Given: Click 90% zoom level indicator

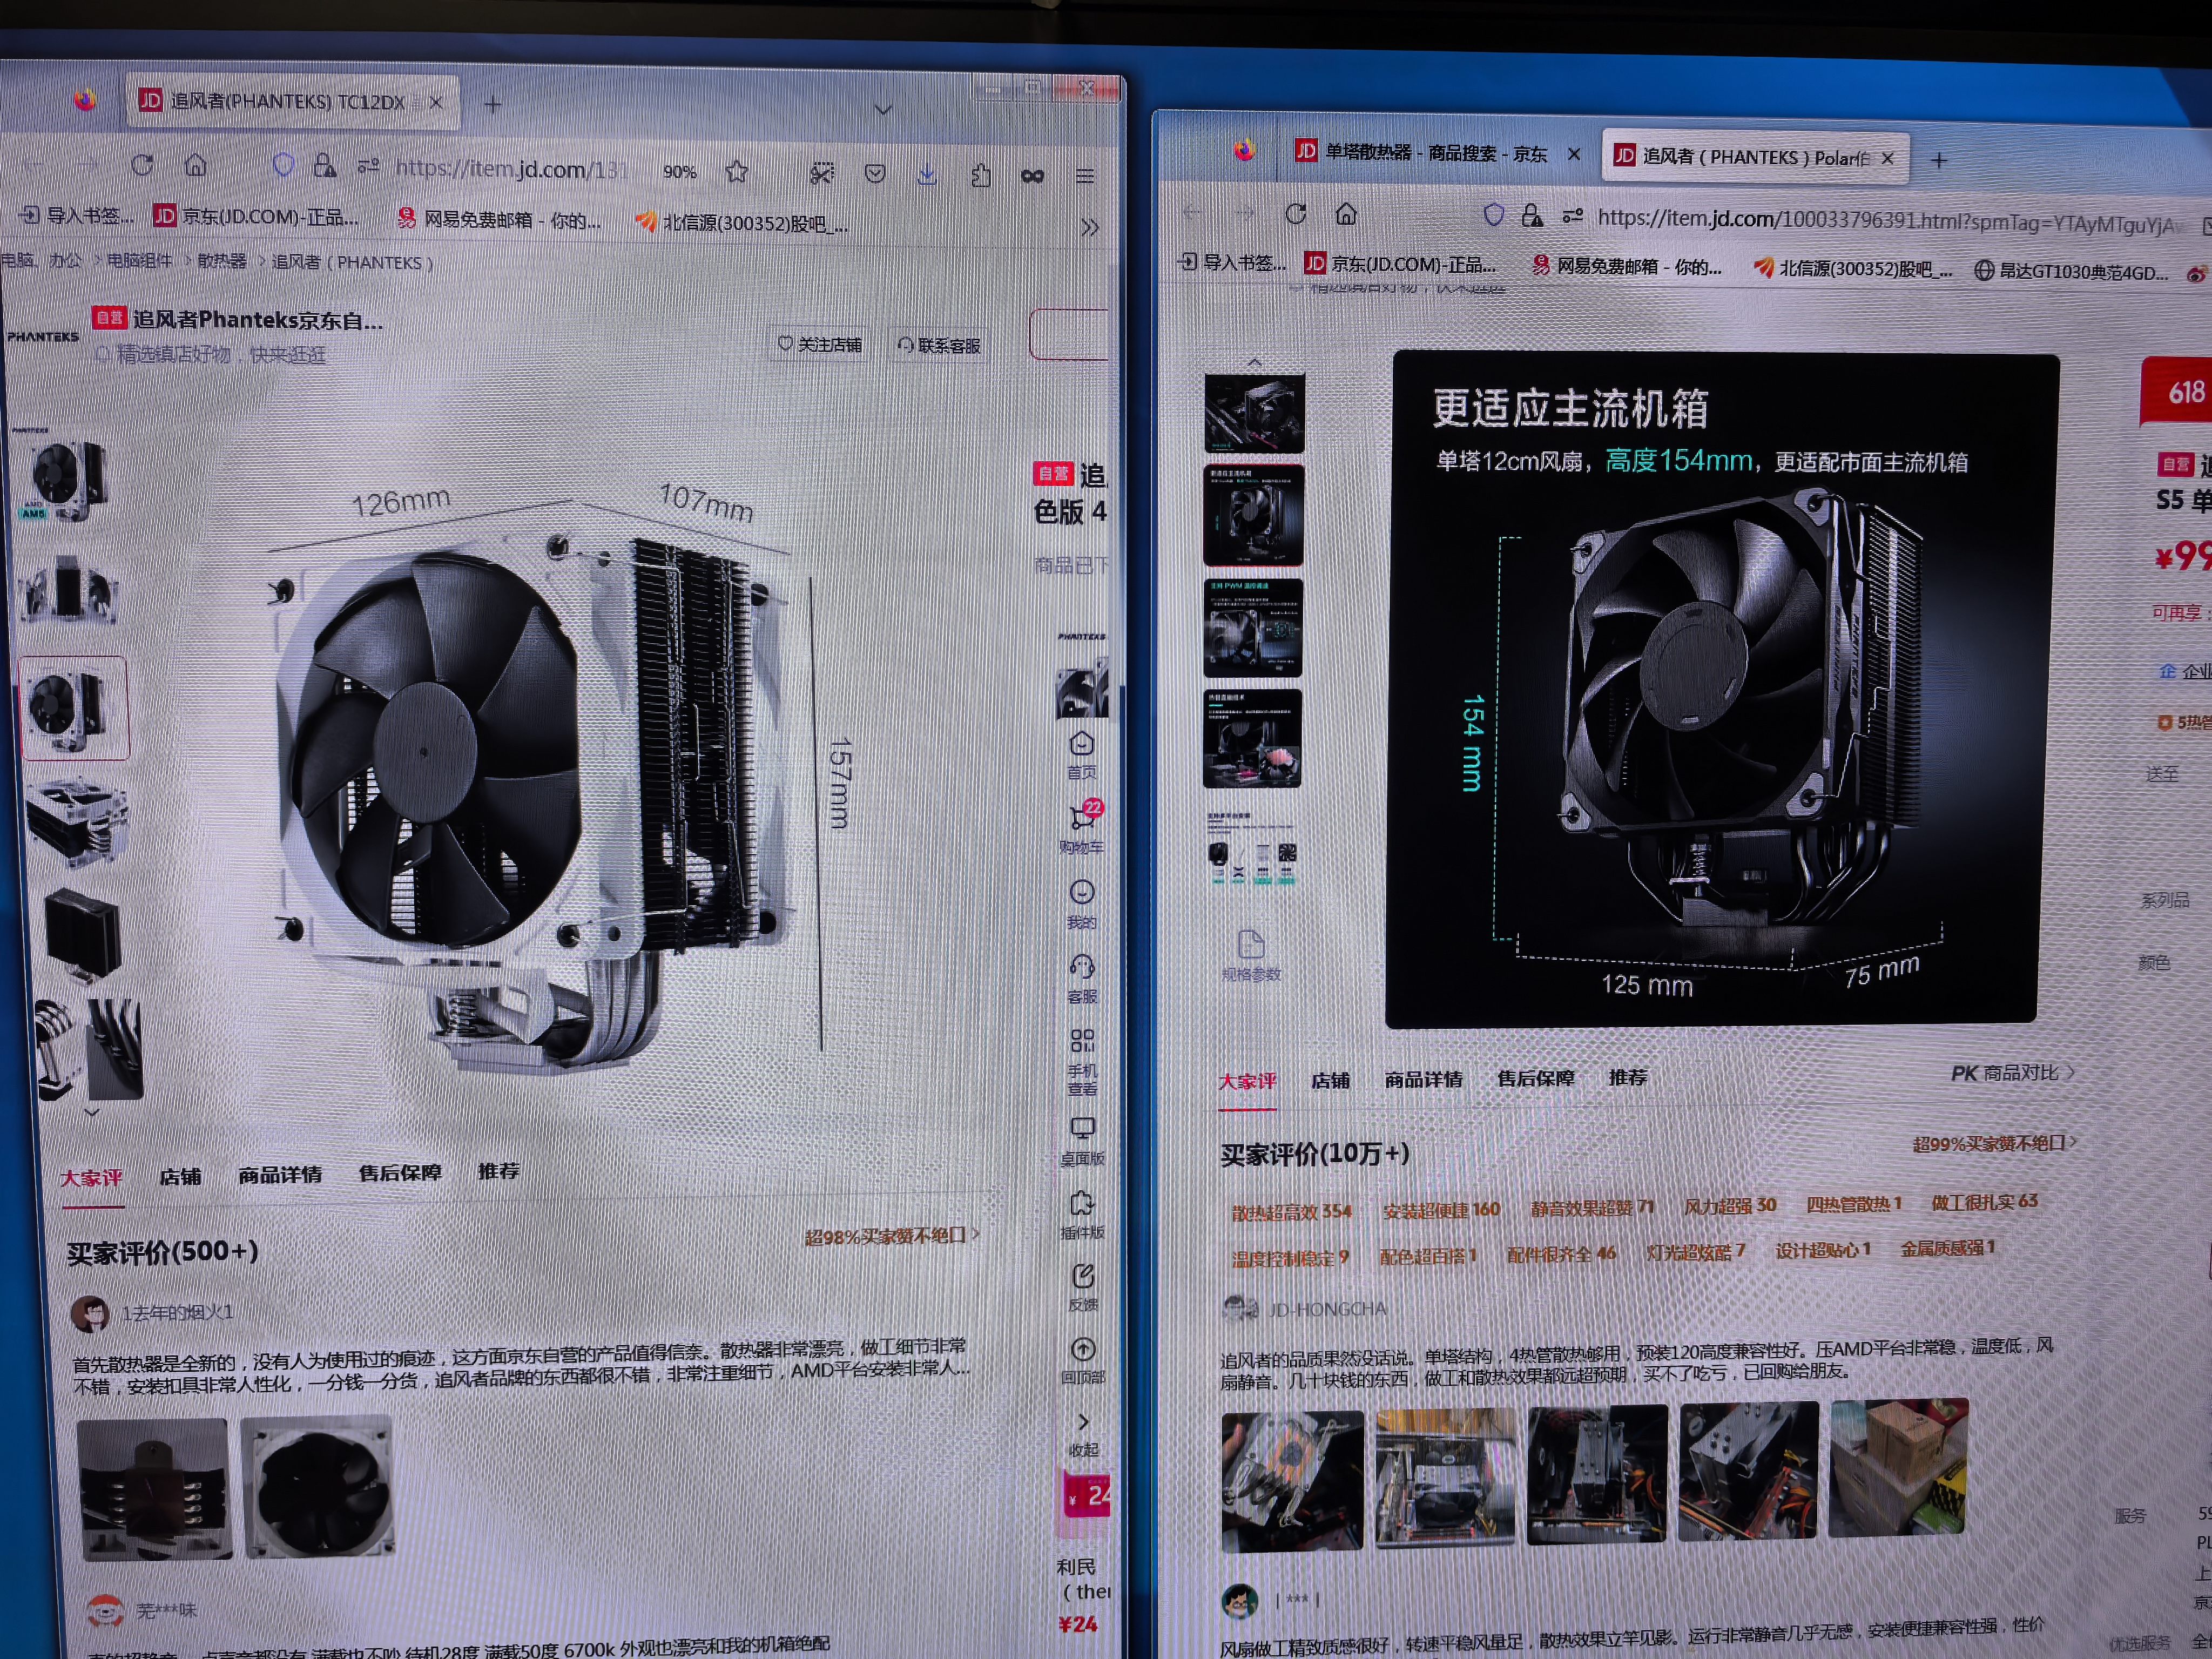Looking at the screenshot, I should 680,172.
